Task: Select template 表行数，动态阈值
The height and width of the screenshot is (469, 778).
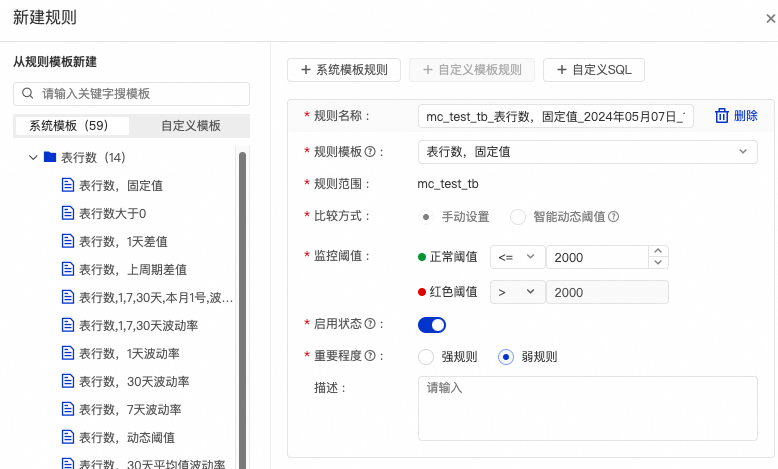Action: [127, 438]
